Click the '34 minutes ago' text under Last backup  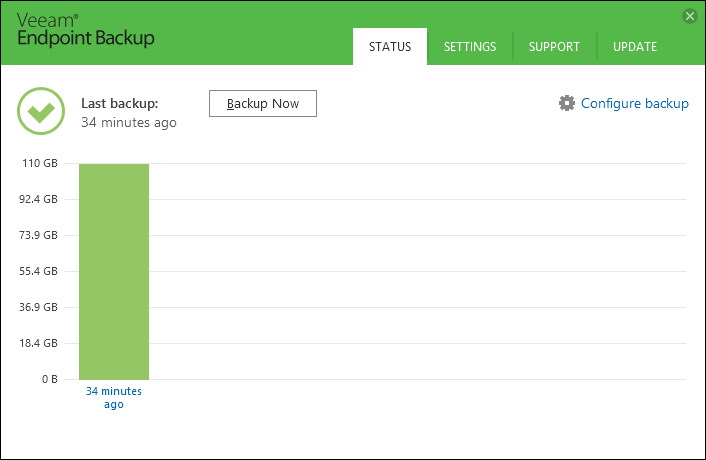129,122
